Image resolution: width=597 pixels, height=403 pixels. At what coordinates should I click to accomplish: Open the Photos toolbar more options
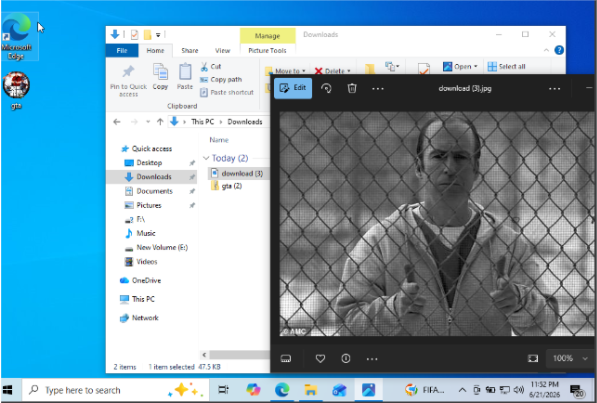point(377,89)
